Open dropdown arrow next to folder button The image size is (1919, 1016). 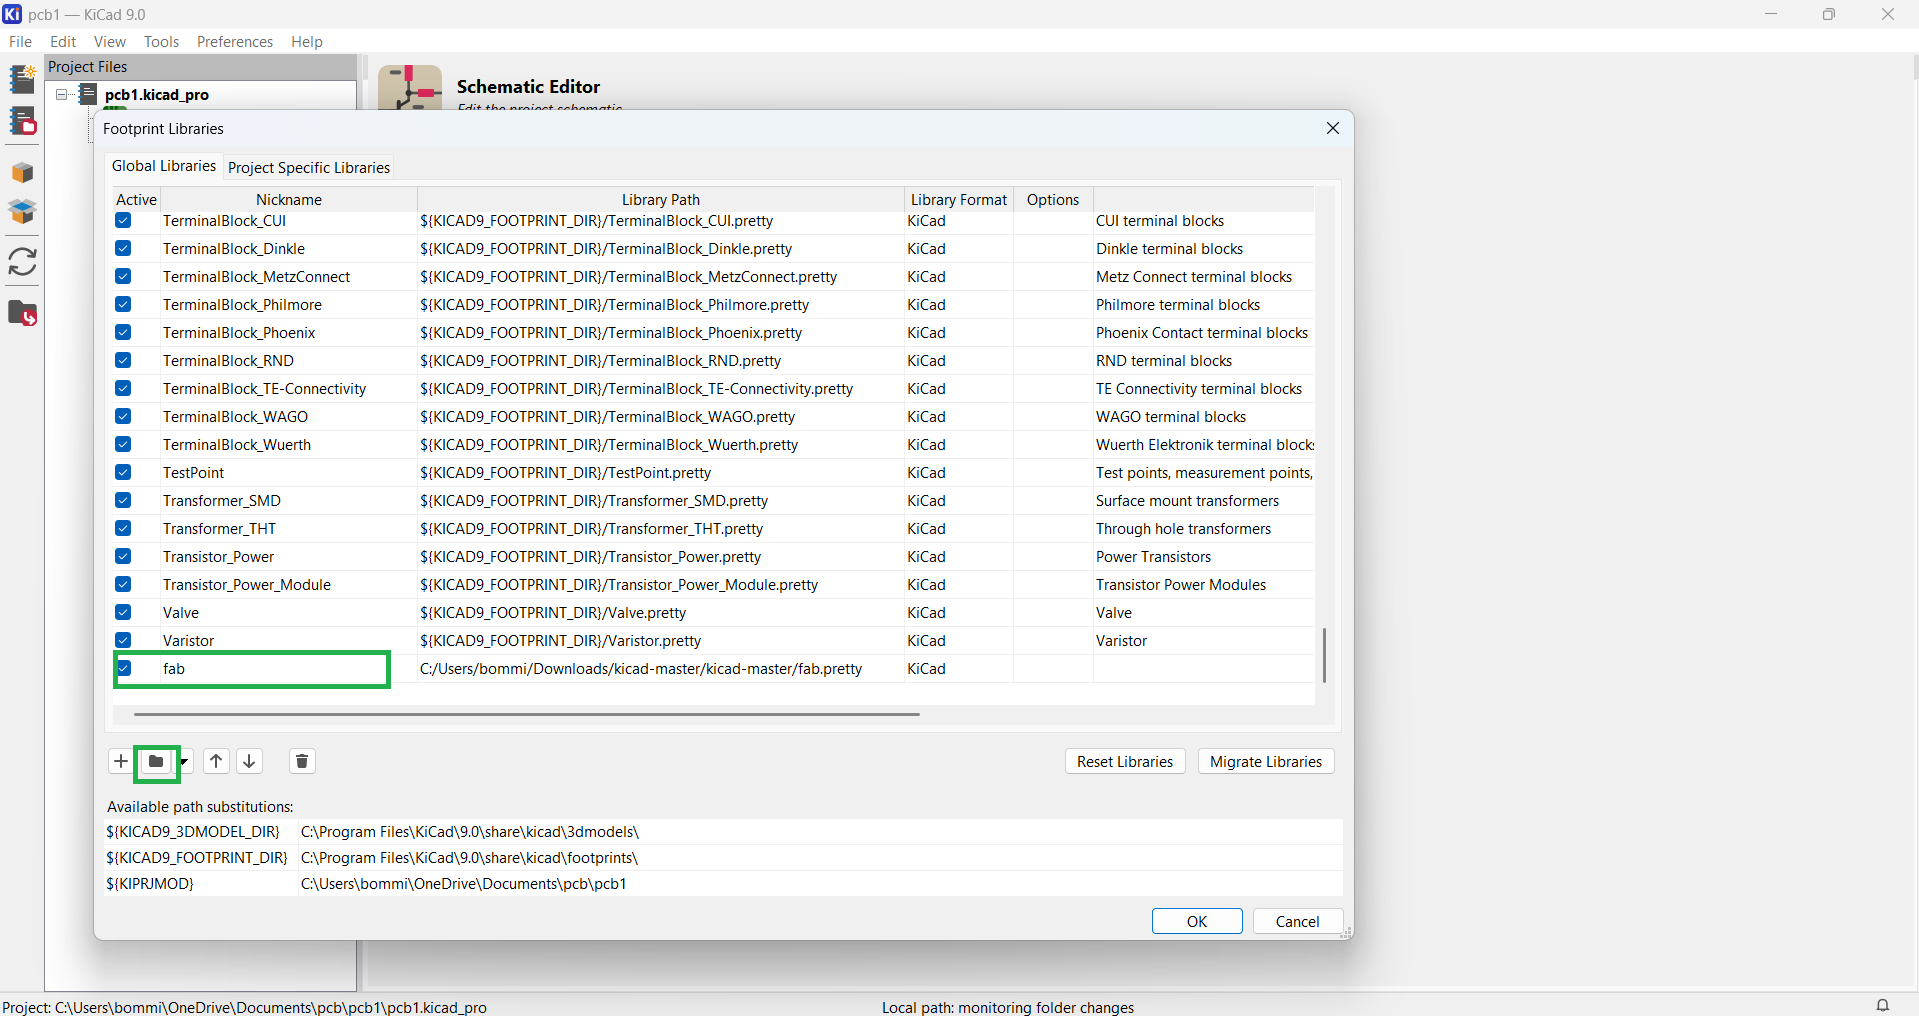[x=185, y=762]
